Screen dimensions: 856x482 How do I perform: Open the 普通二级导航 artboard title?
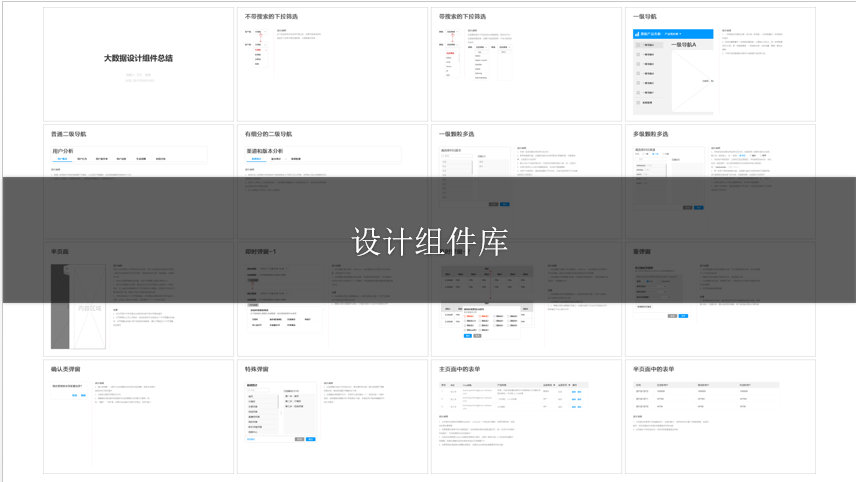click(x=69, y=133)
